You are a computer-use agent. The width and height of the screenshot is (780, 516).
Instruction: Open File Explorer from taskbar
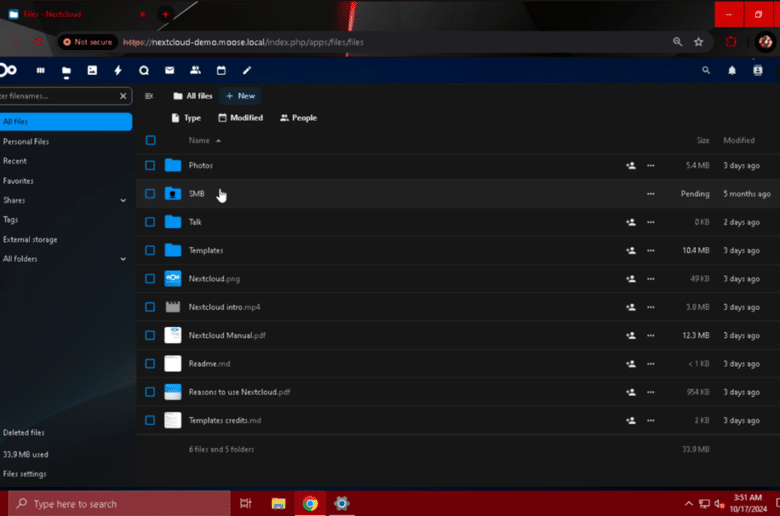(x=279, y=504)
